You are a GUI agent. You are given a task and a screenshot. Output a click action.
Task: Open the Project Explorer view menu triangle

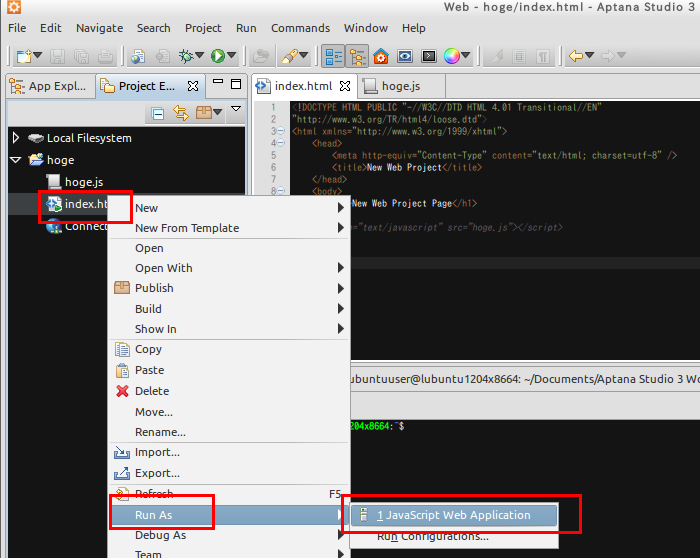tap(236, 109)
